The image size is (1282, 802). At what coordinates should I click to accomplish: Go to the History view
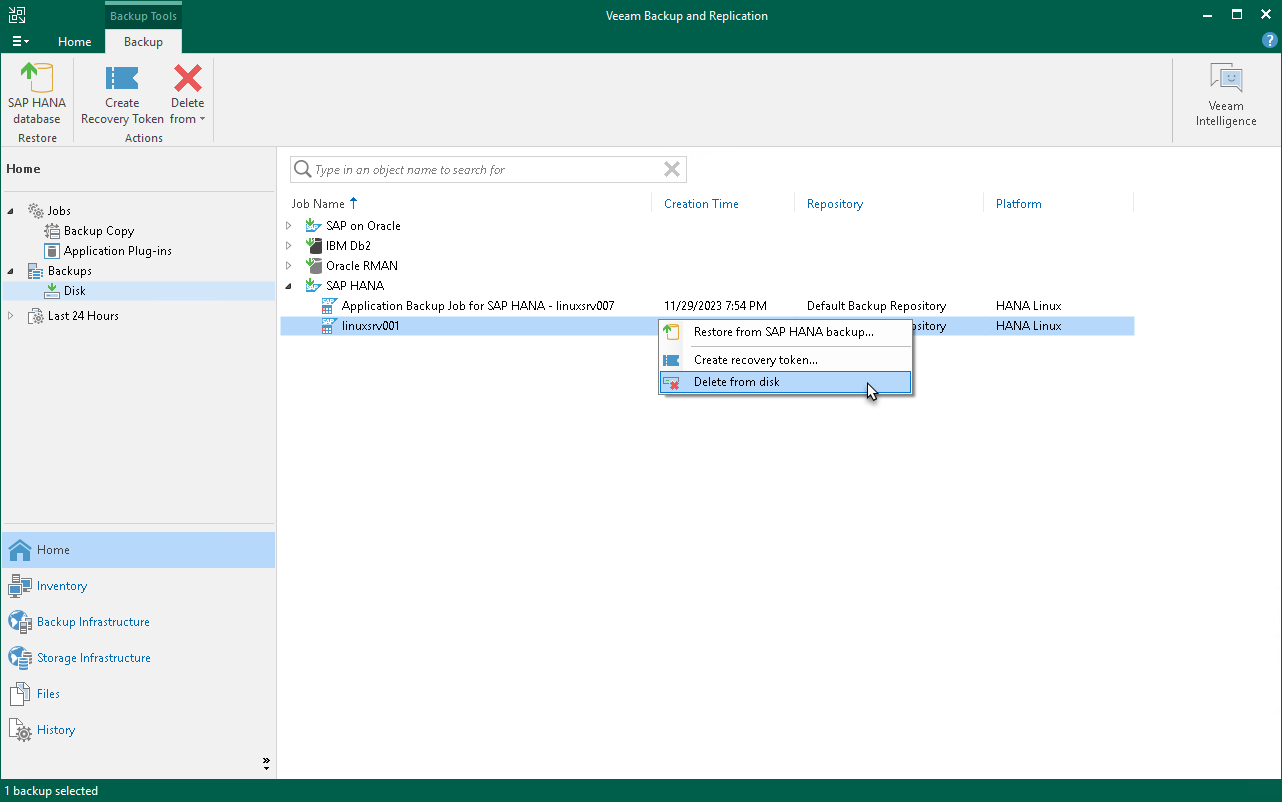pos(55,730)
